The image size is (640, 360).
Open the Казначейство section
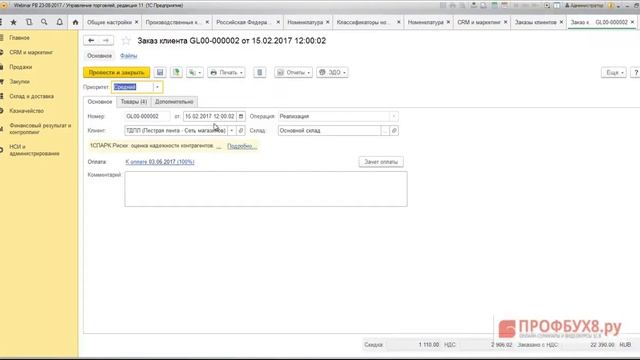[x=26, y=111]
